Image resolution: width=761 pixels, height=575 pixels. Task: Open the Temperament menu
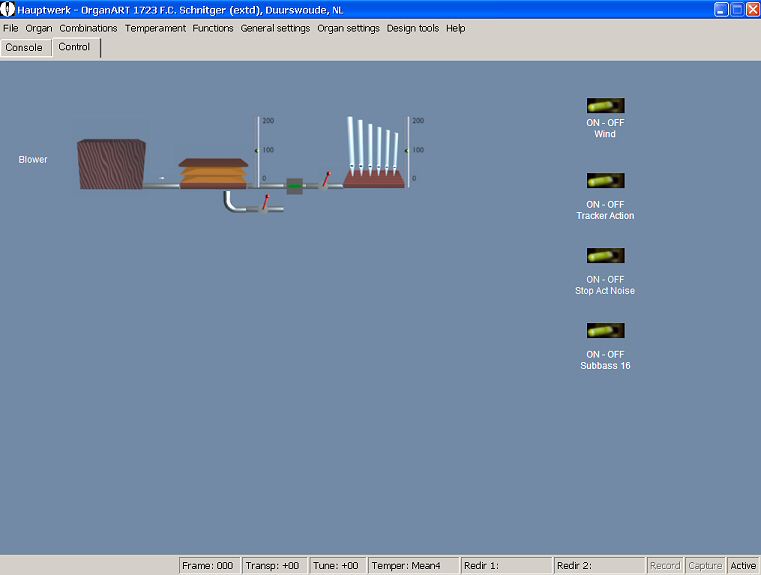tap(155, 28)
